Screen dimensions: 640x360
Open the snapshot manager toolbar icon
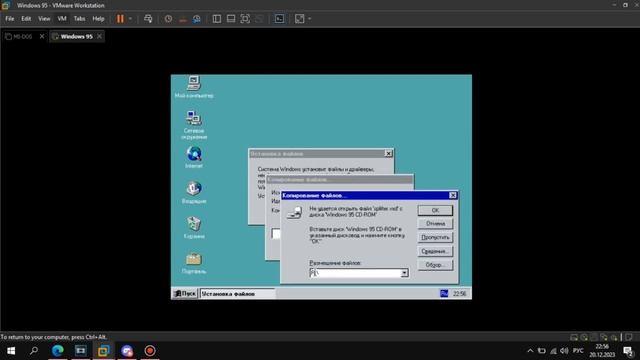[x=197, y=19]
